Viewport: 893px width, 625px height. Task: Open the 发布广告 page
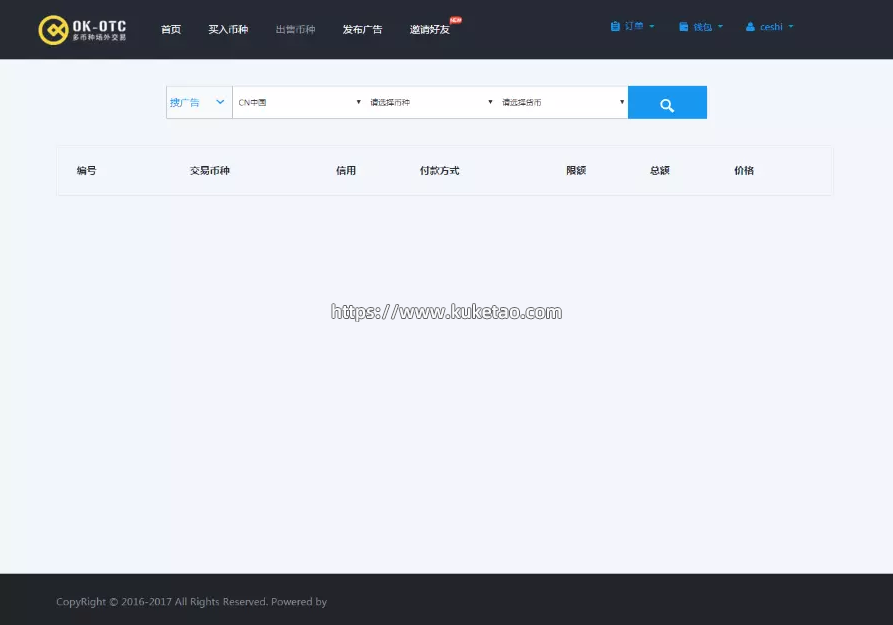(362, 30)
